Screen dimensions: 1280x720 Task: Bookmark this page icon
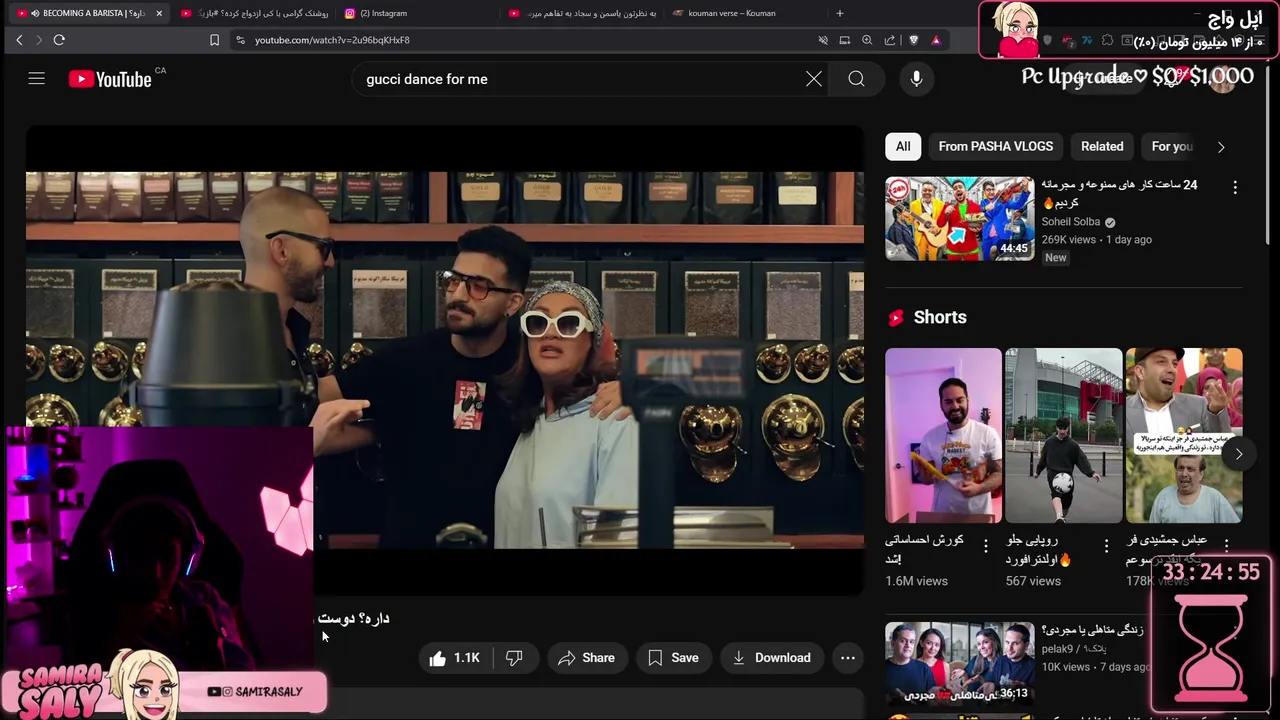214,40
